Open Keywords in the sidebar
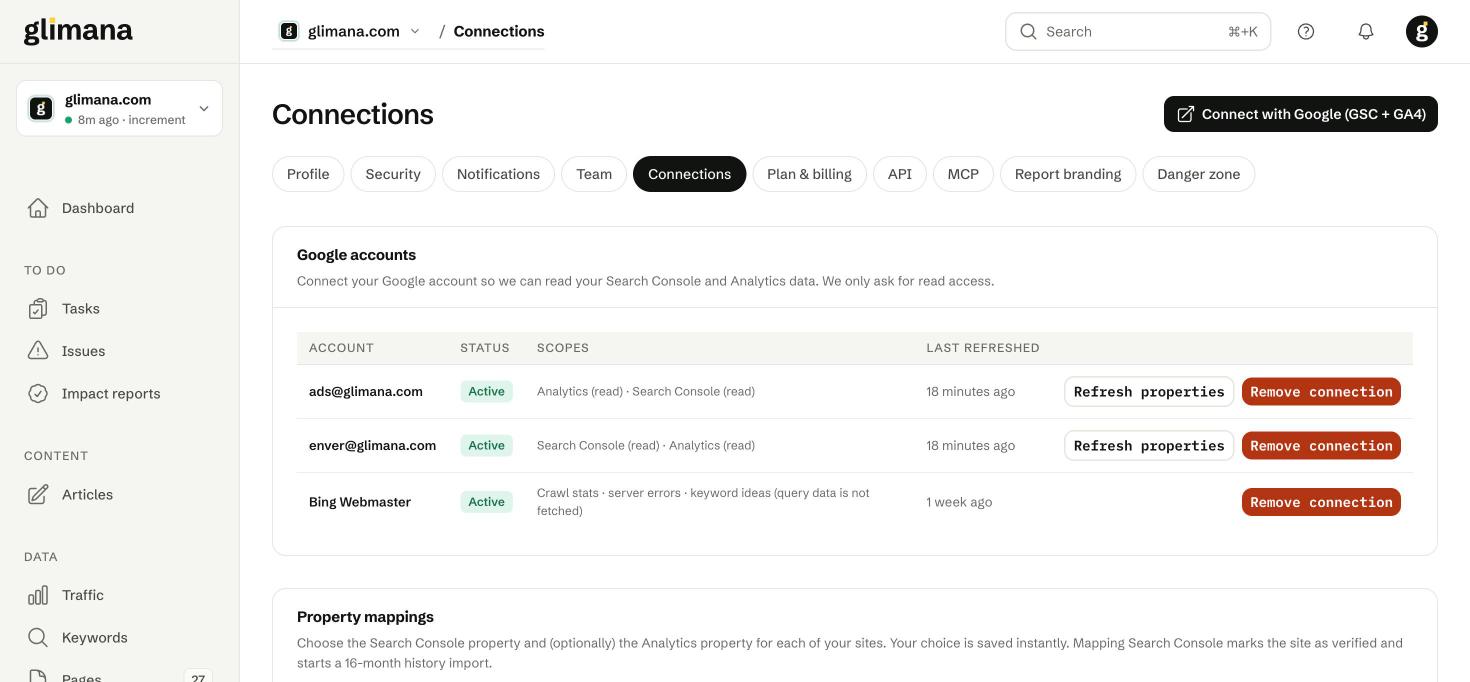 [x=95, y=638]
